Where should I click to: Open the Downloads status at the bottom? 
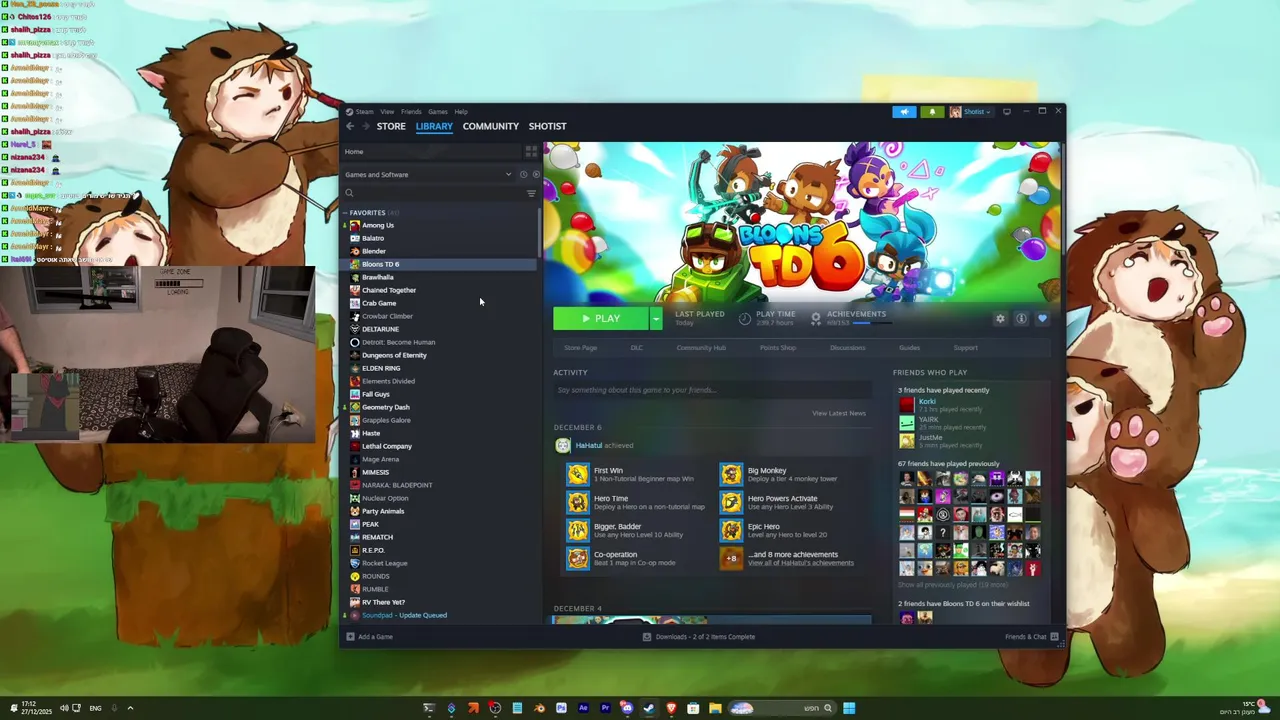tap(699, 636)
